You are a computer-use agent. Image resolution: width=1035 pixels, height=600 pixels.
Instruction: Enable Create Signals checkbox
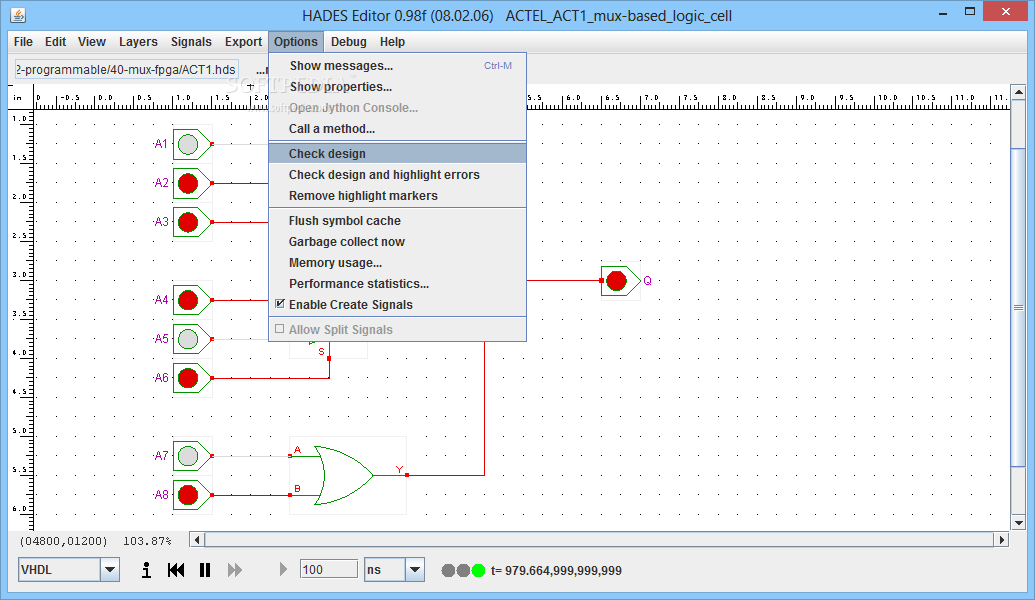[x=280, y=304]
